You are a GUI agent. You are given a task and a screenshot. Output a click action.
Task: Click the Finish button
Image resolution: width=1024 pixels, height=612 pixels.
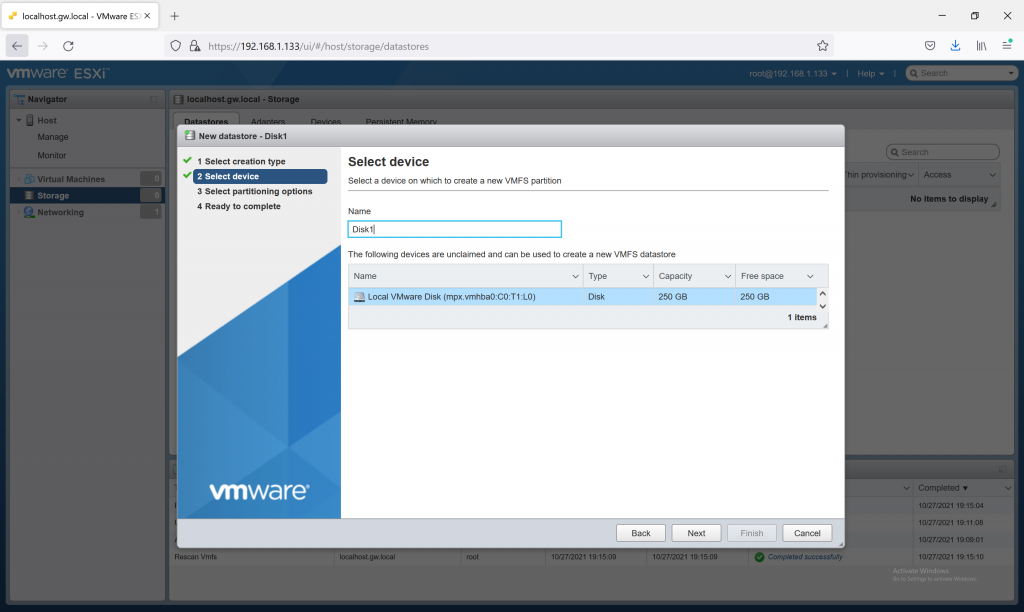coord(752,533)
